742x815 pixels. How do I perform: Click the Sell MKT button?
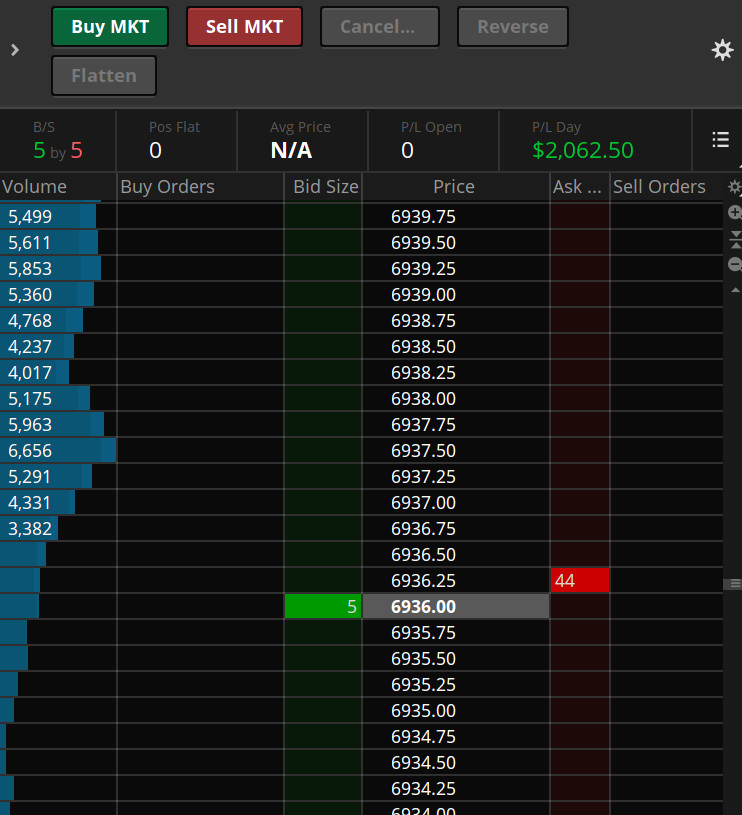pyautogui.click(x=244, y=27)
